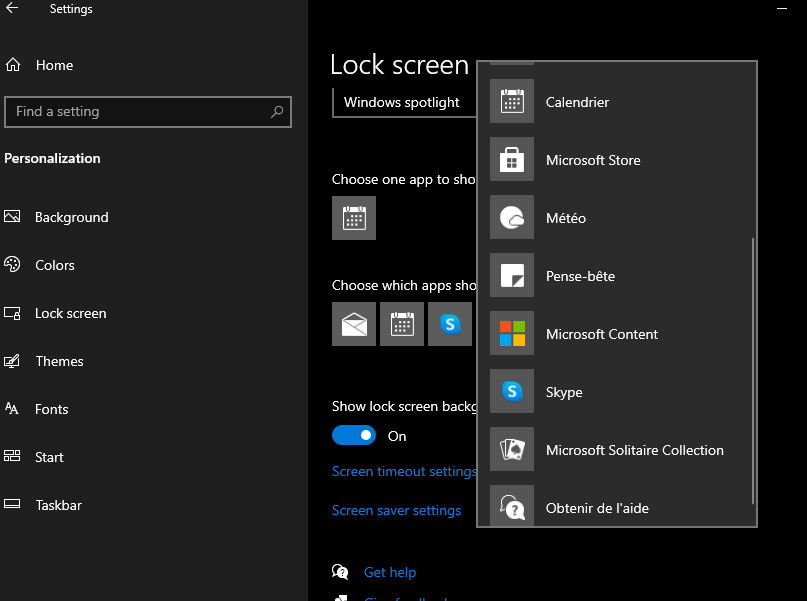Image resolution: width=807 pixels, height=601 pixels.
Task: Click the Screen saver settings link
Action: coord(396,510)
